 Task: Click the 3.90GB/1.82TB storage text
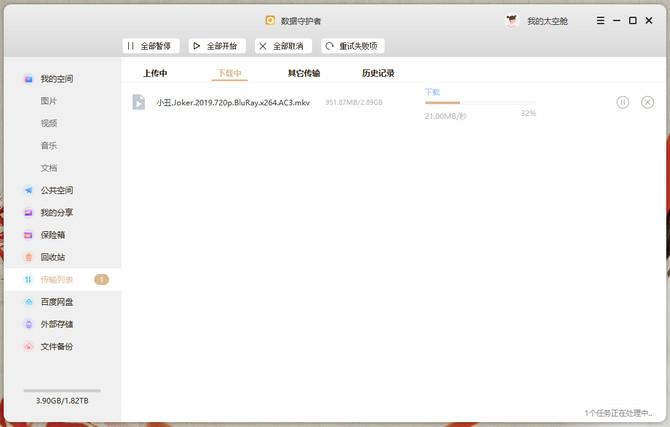pyautogui.click(x=62, y=401)
